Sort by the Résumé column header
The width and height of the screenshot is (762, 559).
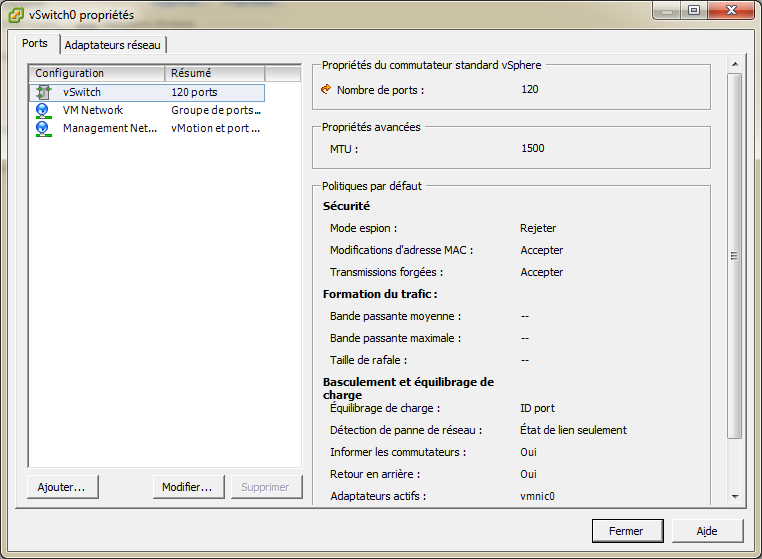click(215, 73)
